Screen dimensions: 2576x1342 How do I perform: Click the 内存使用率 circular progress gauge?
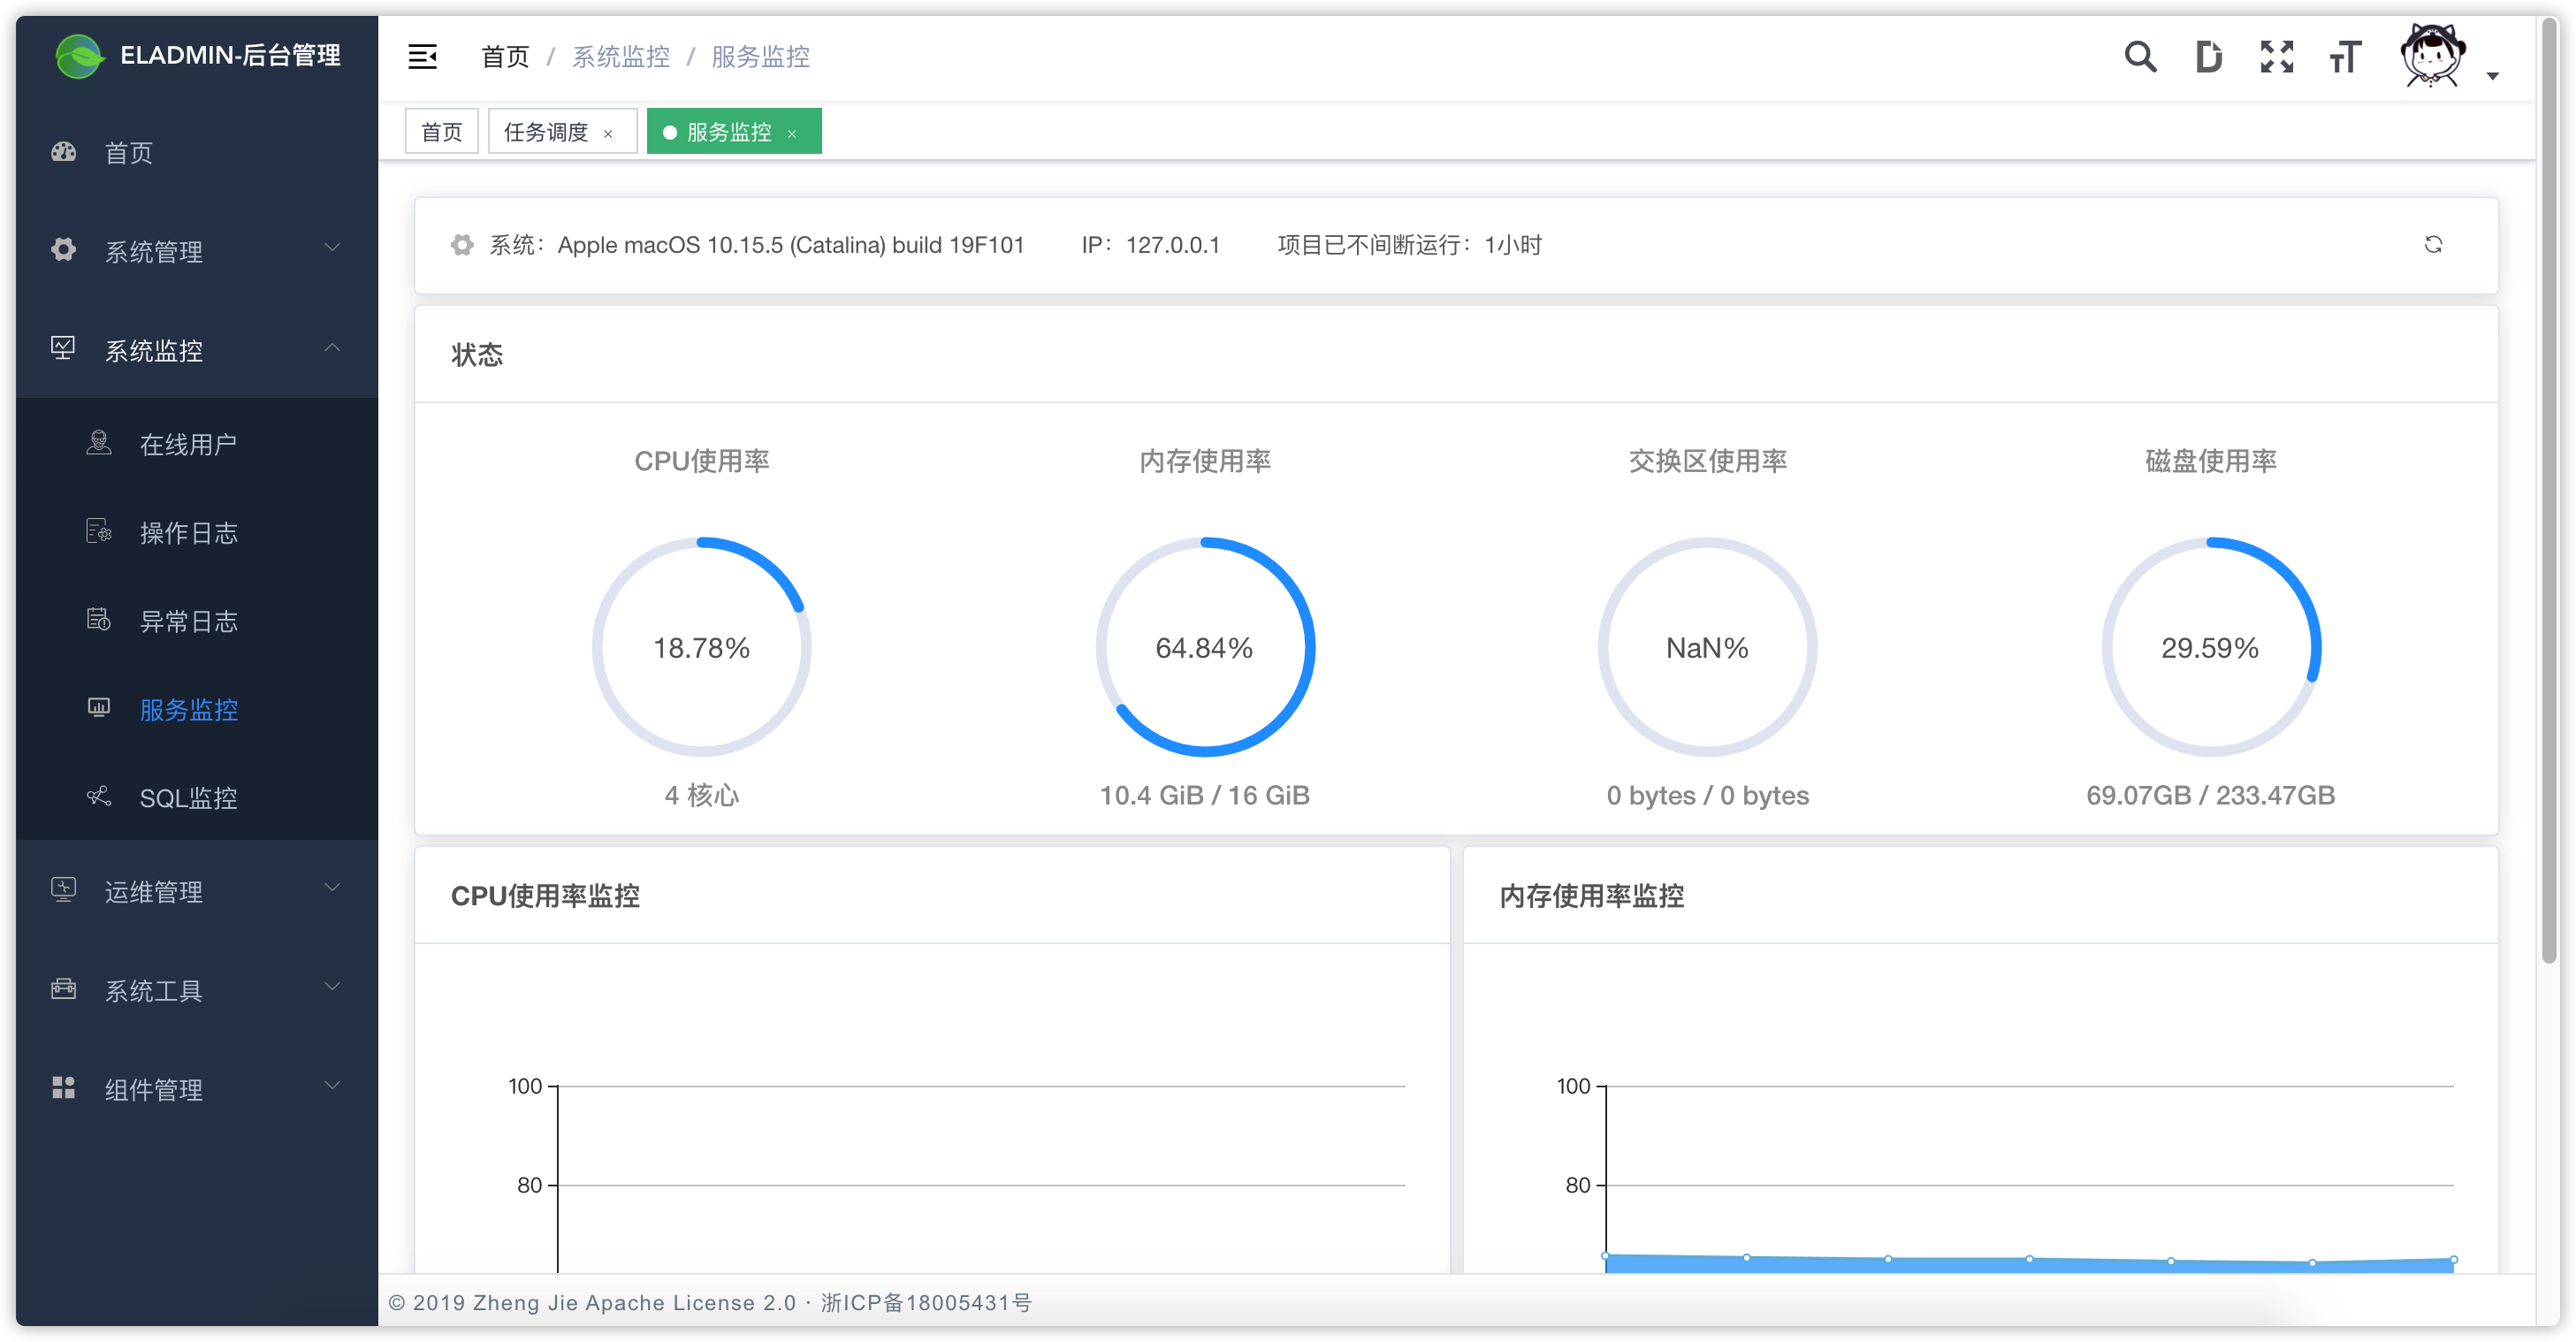pos(1204,647)
